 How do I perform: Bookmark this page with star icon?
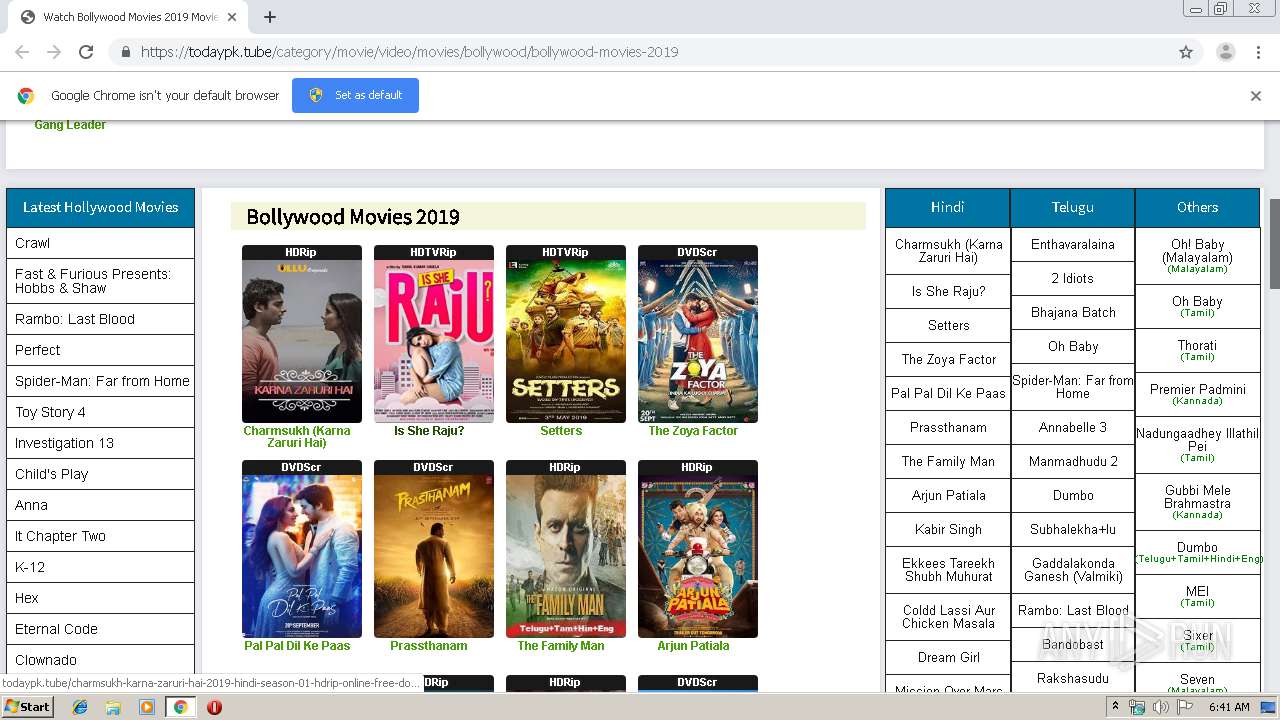click(1186, 52)
